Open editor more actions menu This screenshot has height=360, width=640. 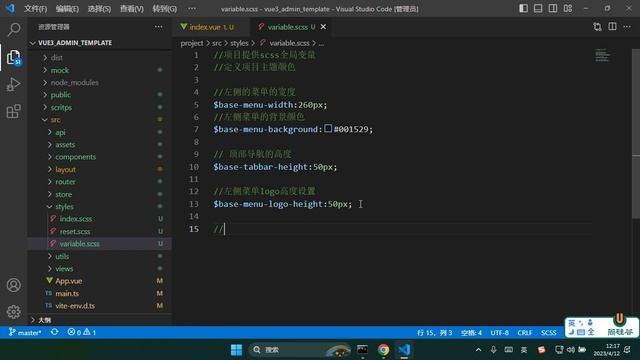click(627, 27)
